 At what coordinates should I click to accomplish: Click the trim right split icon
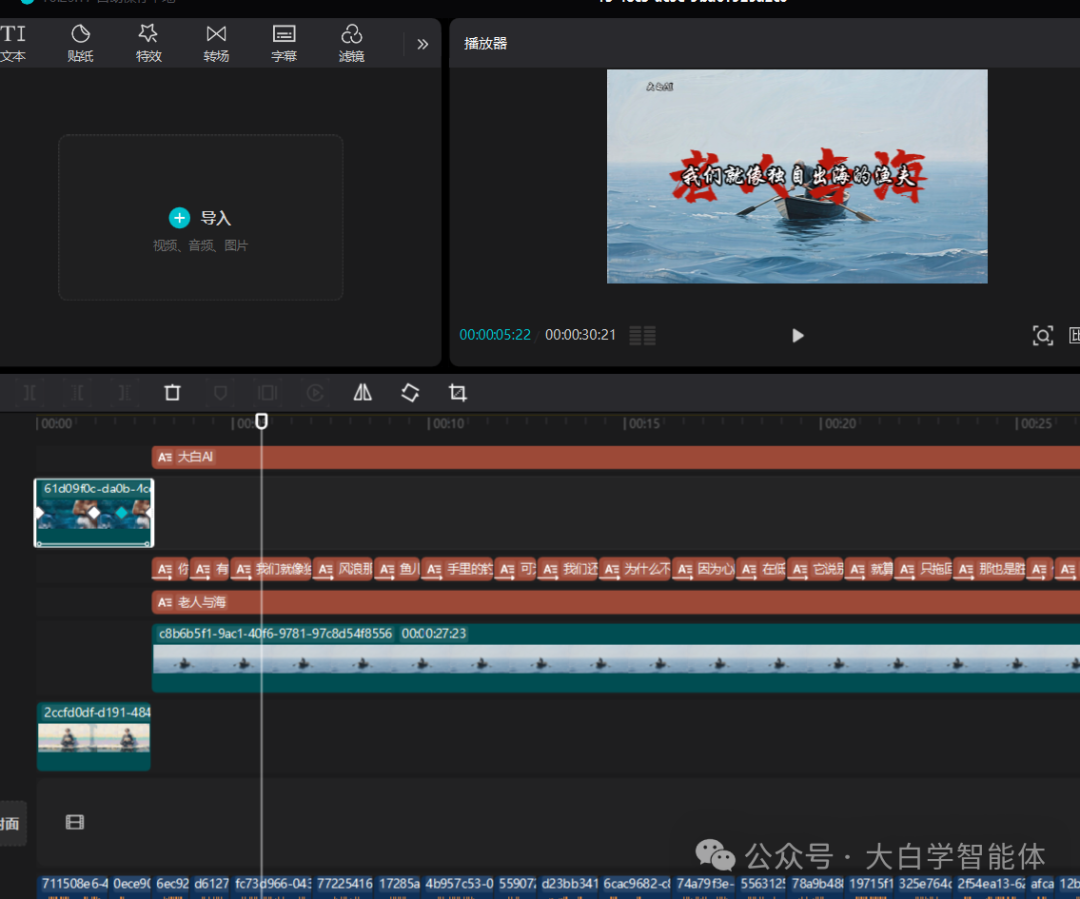pos(125,393)
